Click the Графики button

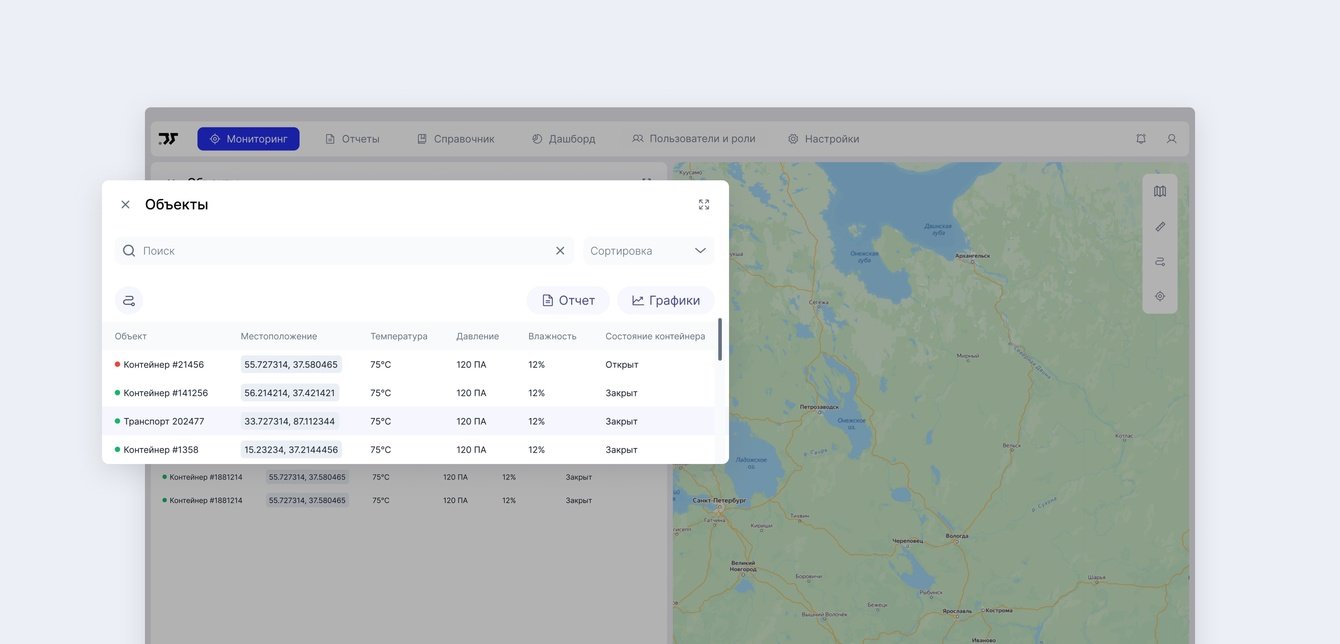tap(665, 300)
